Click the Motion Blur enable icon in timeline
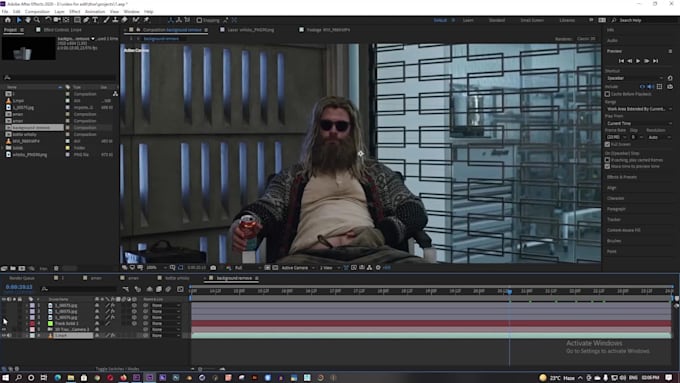 pyautogui.click(x=168, y=289)
